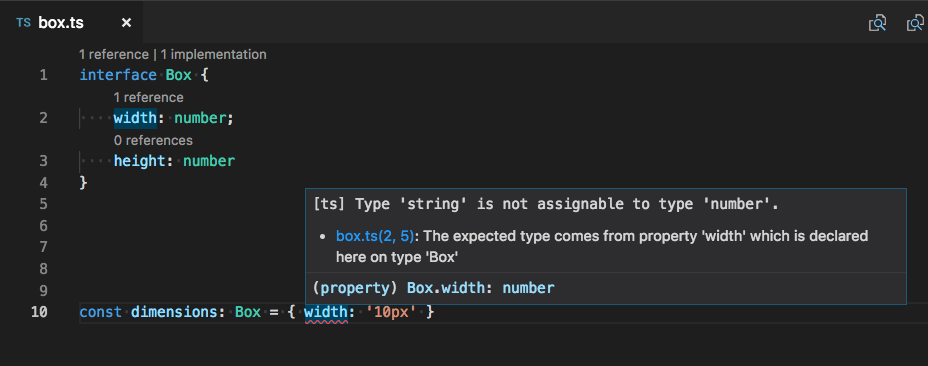
Task: Click line number 1 in gutter
Action: (x=43, y=76)
